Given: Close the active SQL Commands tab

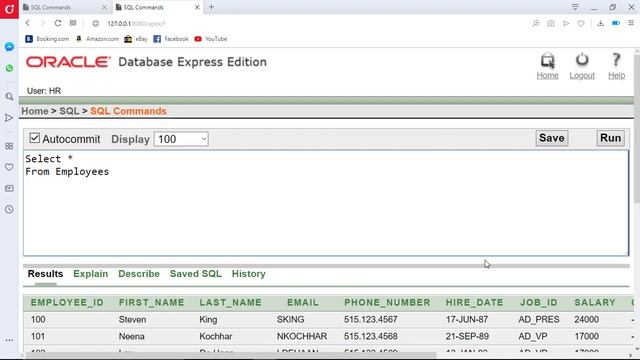Looking at the screenshot, I should pyautogui.click(x=197, y=7).
